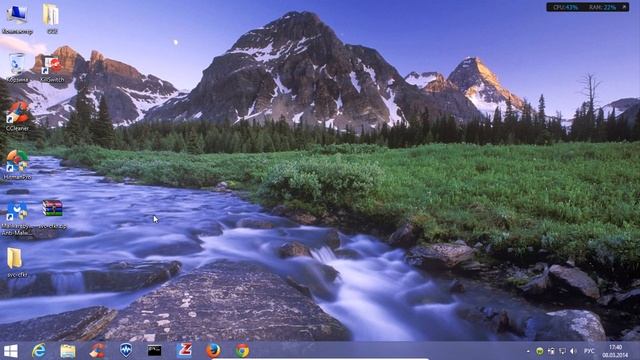Open the clock showing 17:40
Viewport: 640px width, 360px height.
pyautogui.click(x=615, y=351)
